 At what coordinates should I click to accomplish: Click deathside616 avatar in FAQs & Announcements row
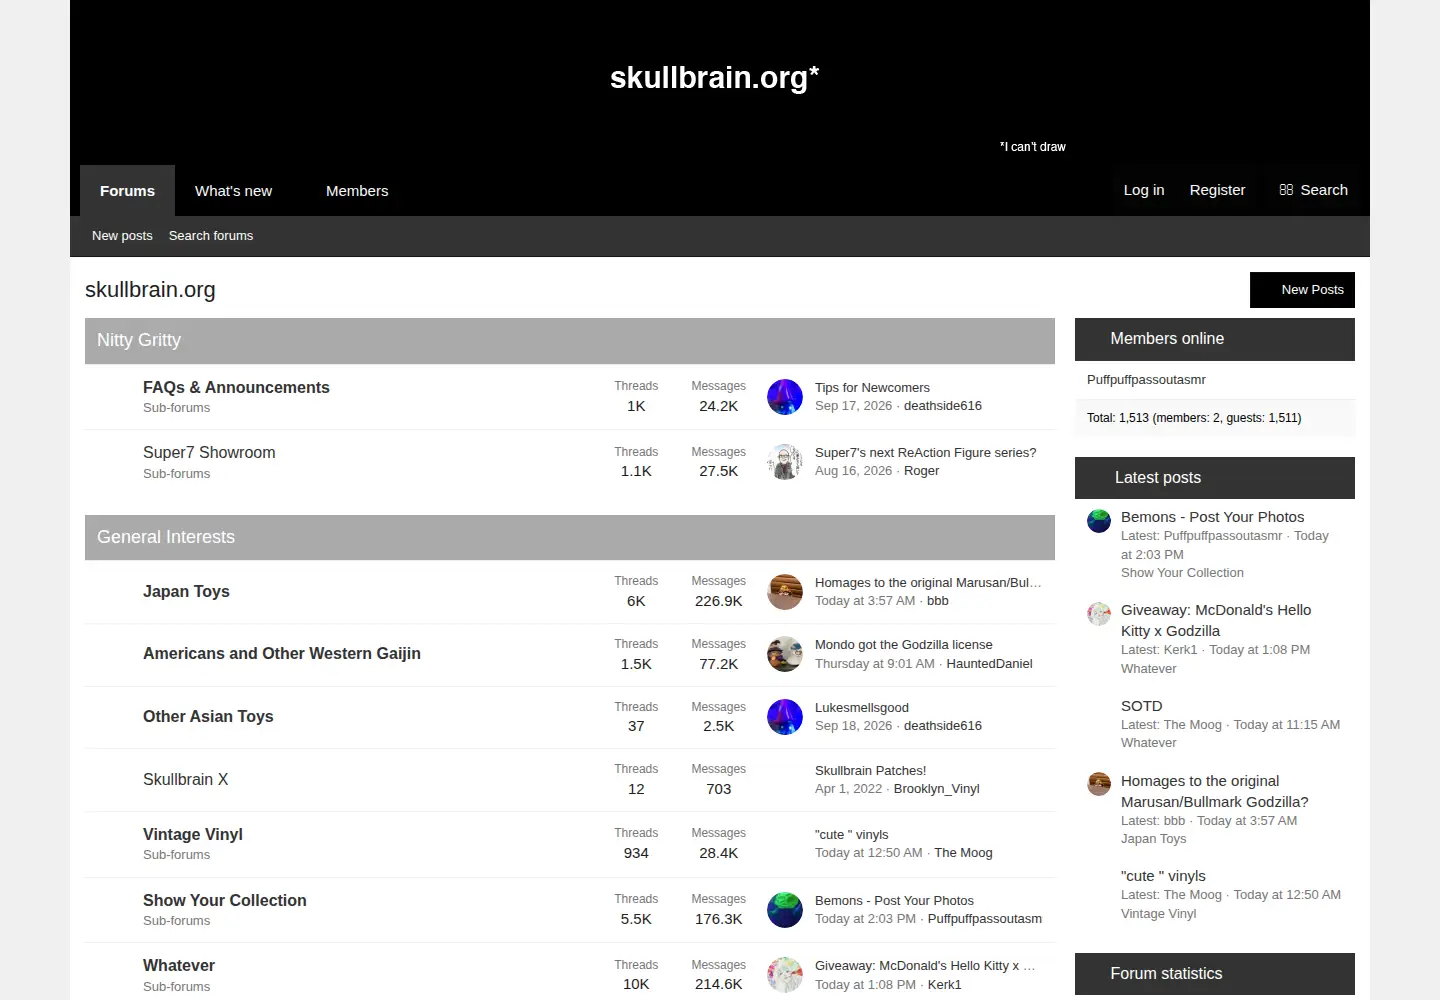pyautogui.click(x=785, y=397)
